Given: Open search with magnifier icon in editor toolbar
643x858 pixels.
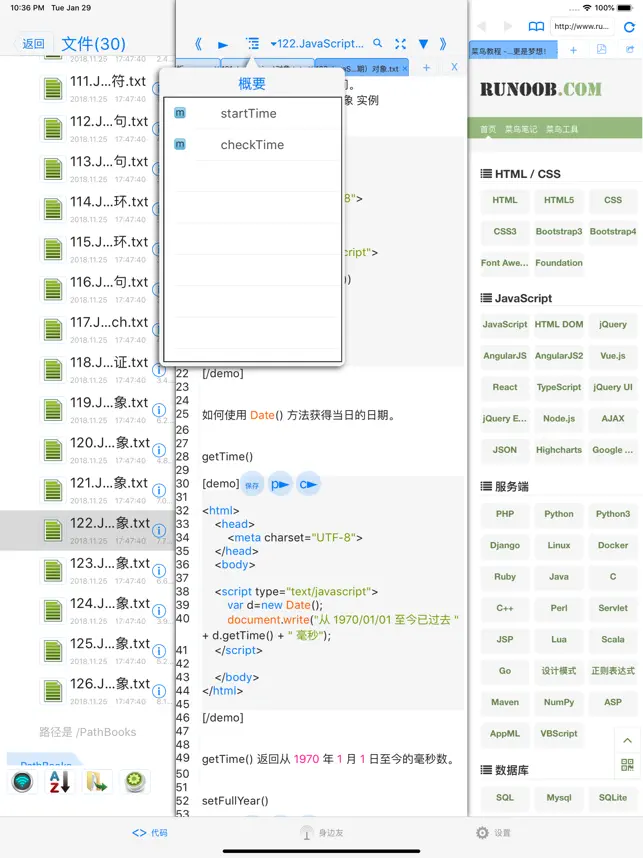Looking at the screenshot, I should pyautogui.click(x=378, y=43).
